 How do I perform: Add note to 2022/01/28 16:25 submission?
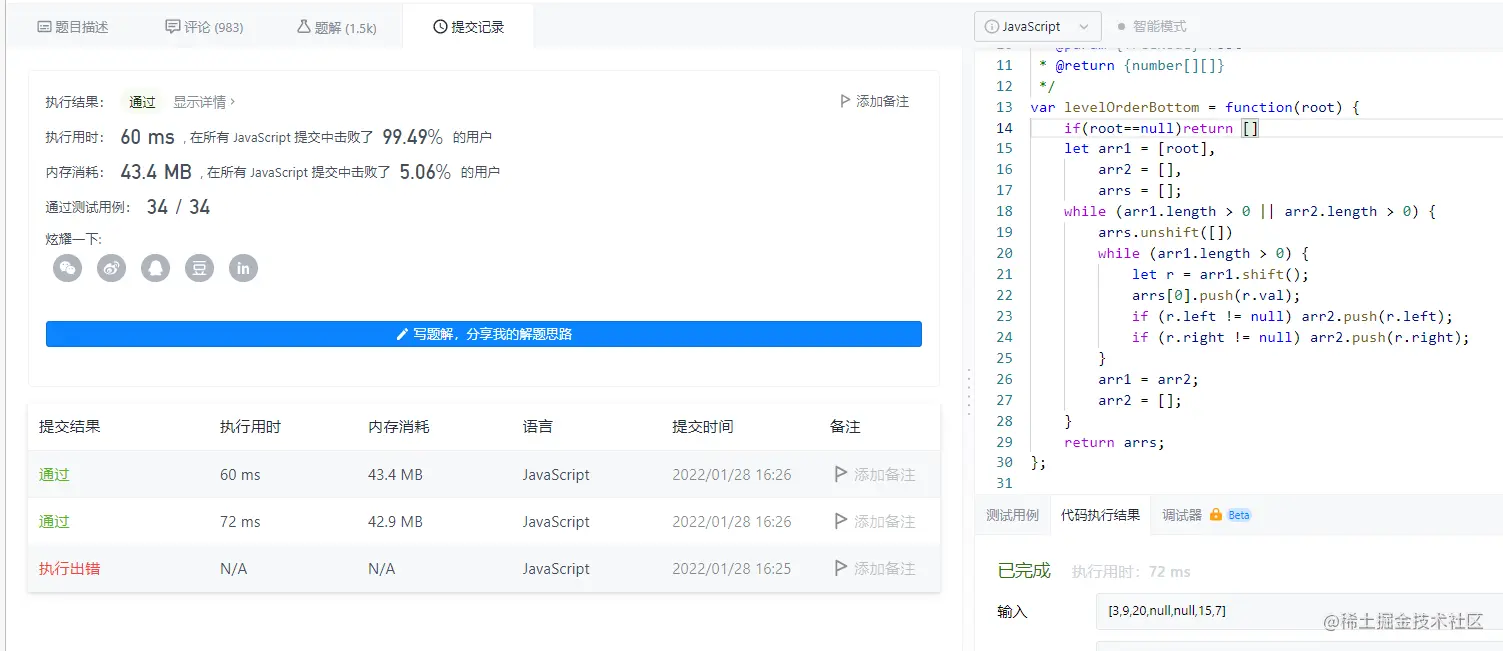coord(875,569)
